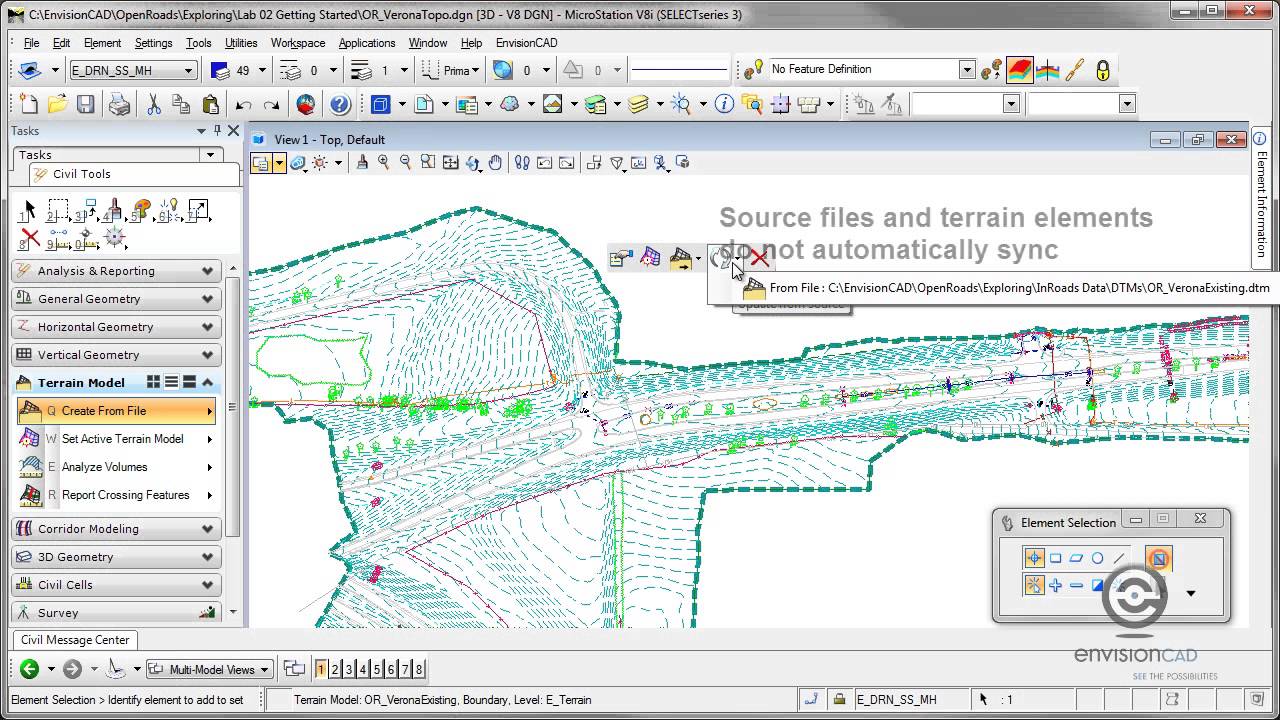Open the Element menu
Image resolution: width=1280 pixels, height=720 pixels.
(102, 43)
